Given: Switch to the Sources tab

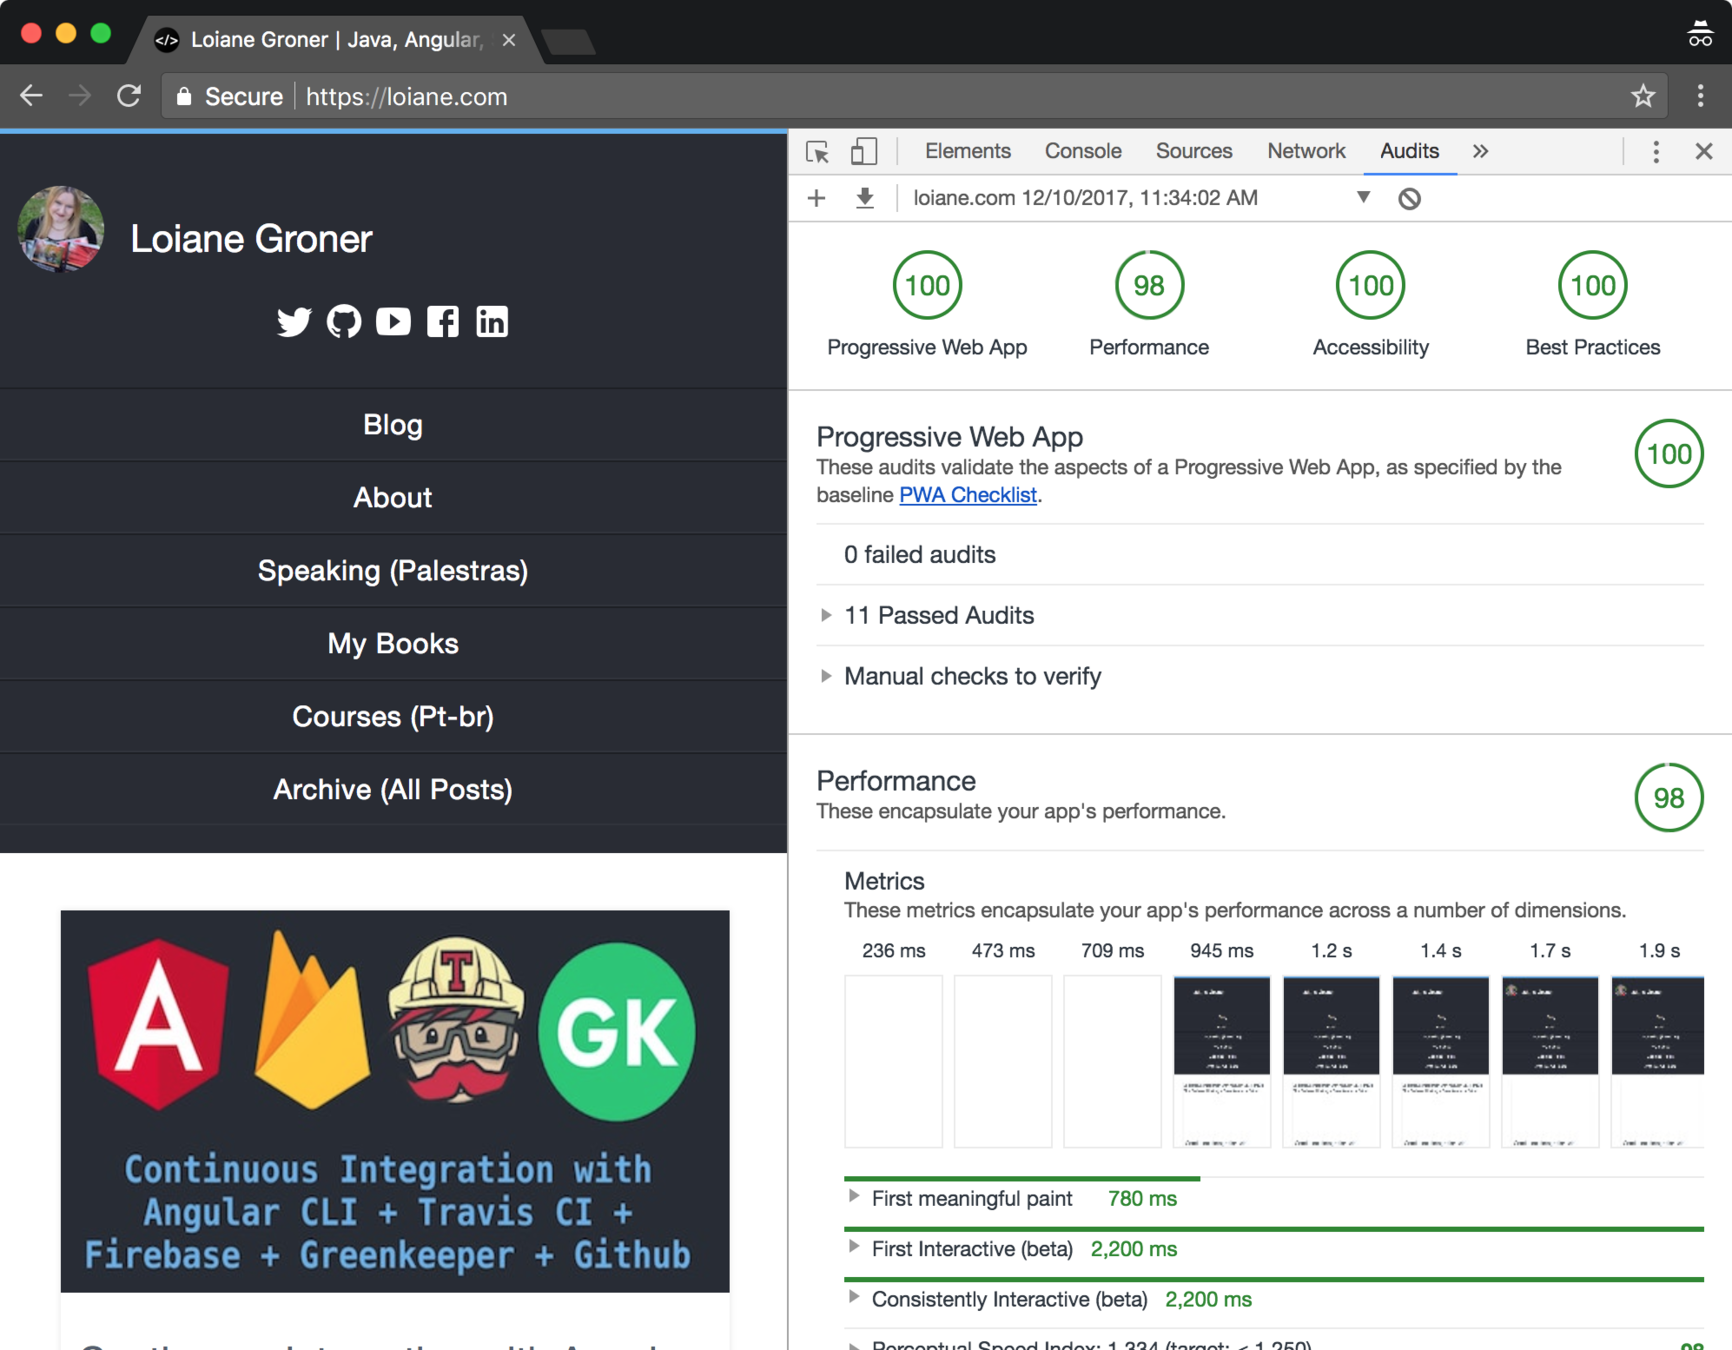Looking at the screenshot, I should click(x=1194, y=152).
